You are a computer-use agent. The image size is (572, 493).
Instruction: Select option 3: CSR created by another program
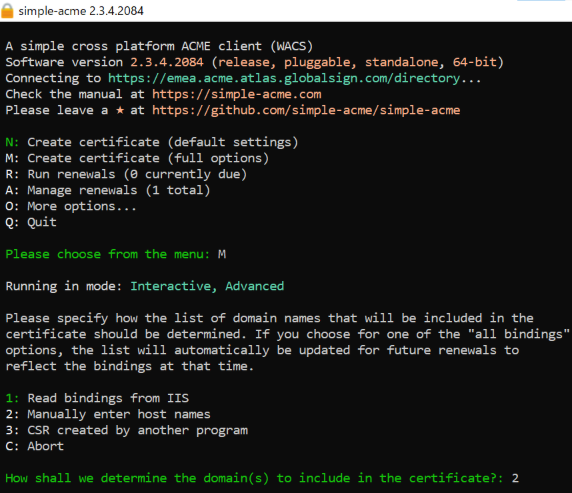[127, 430]
